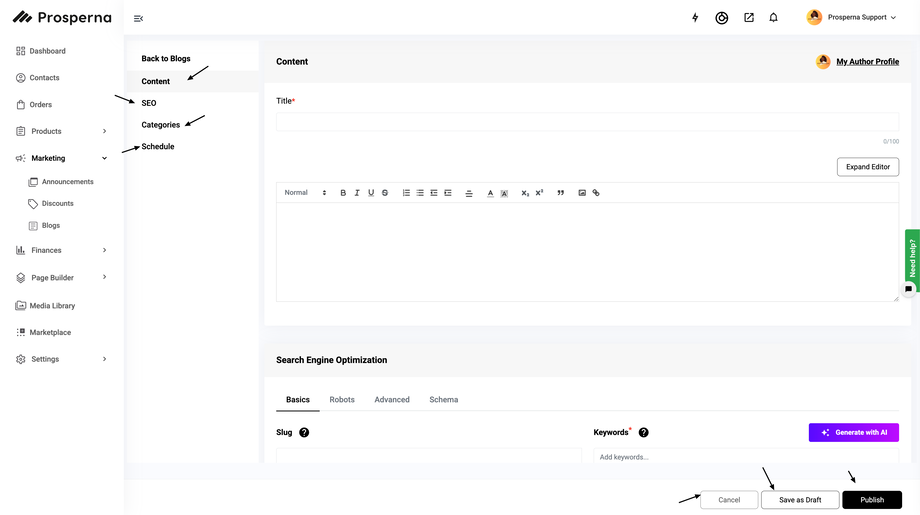Click Cancel button
Image resolution: width=920 pixels, height=515 pixels.
pyautogui.click(x=729, y=500)
